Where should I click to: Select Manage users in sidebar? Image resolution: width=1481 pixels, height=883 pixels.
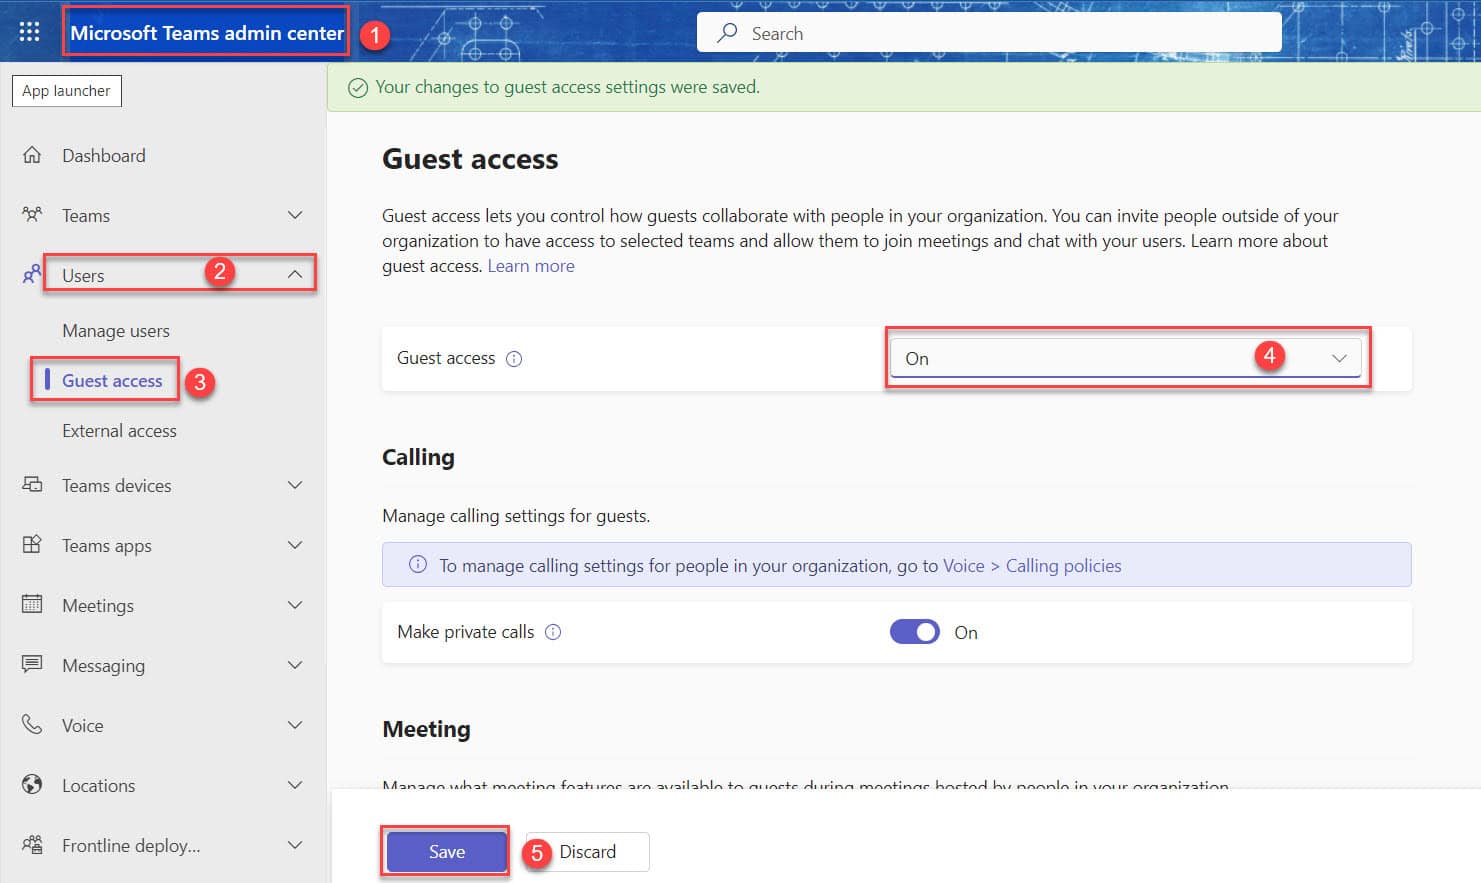116,330
